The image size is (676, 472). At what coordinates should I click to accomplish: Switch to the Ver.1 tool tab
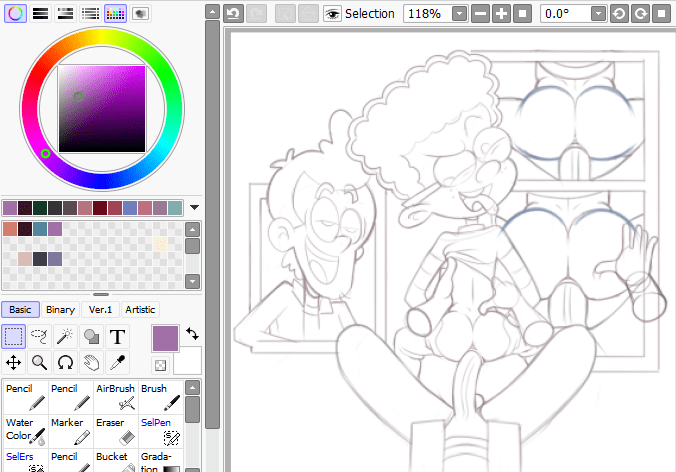click(x=100, y=309)
